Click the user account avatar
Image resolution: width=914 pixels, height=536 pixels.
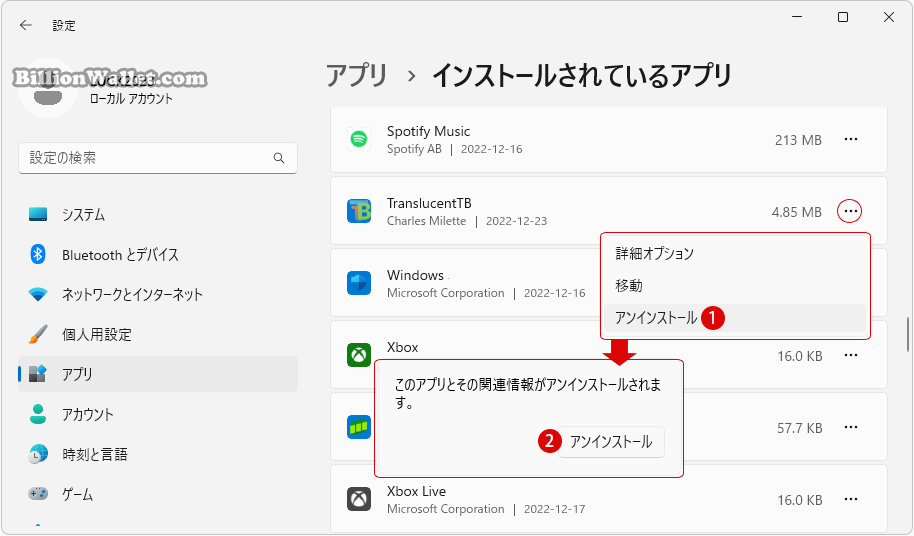[x=48, y=89]
